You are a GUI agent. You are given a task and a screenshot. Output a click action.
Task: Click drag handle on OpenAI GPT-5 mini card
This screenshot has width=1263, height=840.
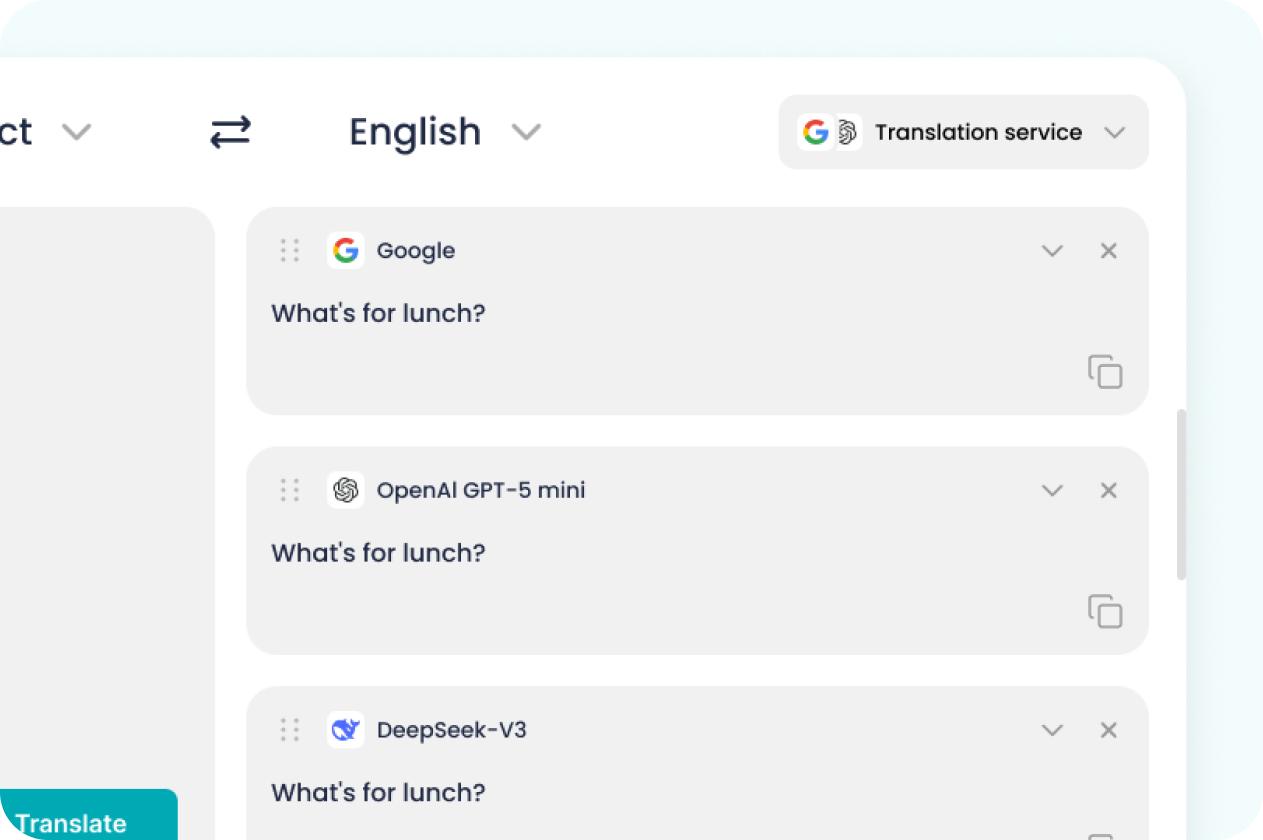[290, 490]
